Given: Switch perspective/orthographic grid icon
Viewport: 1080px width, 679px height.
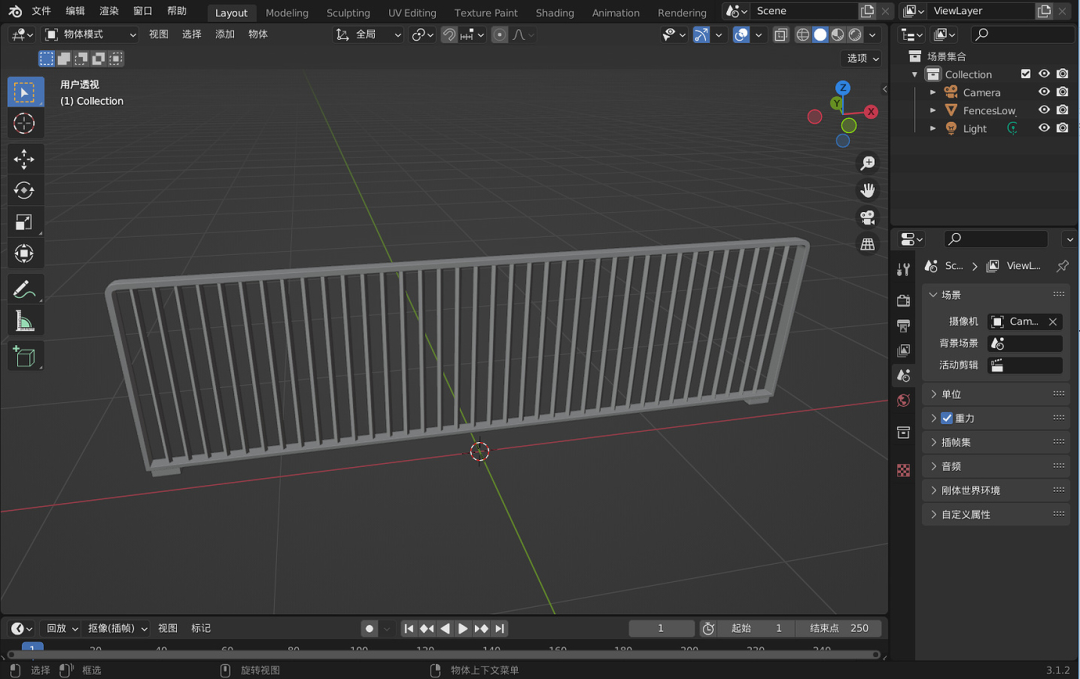Looking at the screenshot, I should coord(867,244).
